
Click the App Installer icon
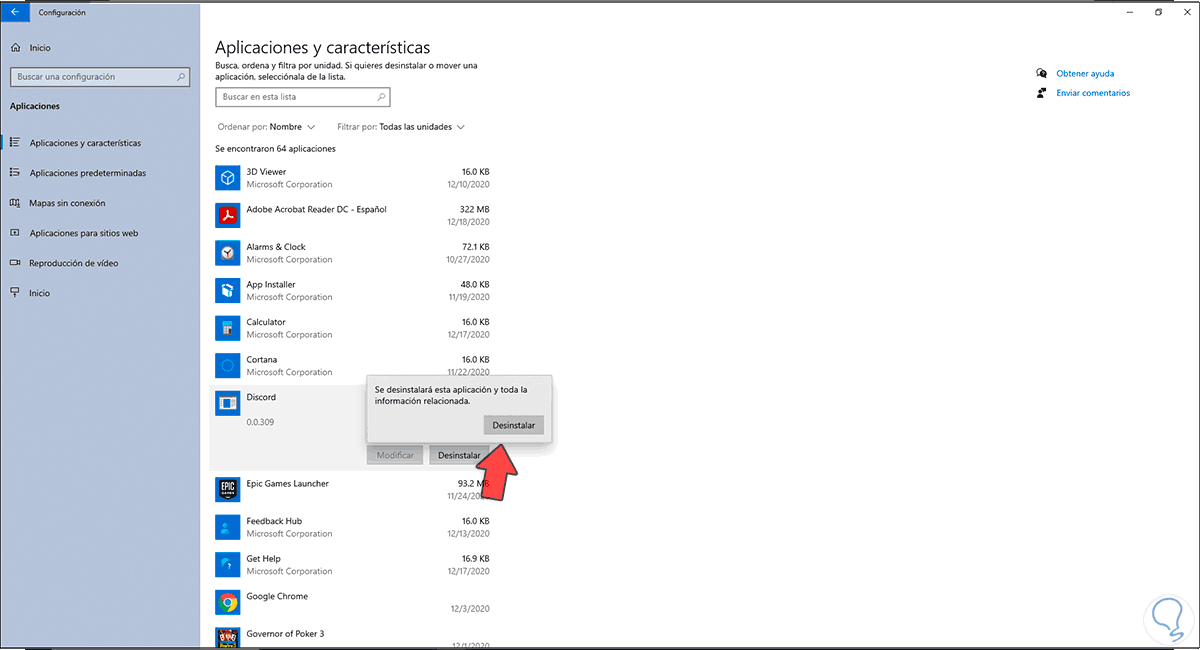[228, 290]
